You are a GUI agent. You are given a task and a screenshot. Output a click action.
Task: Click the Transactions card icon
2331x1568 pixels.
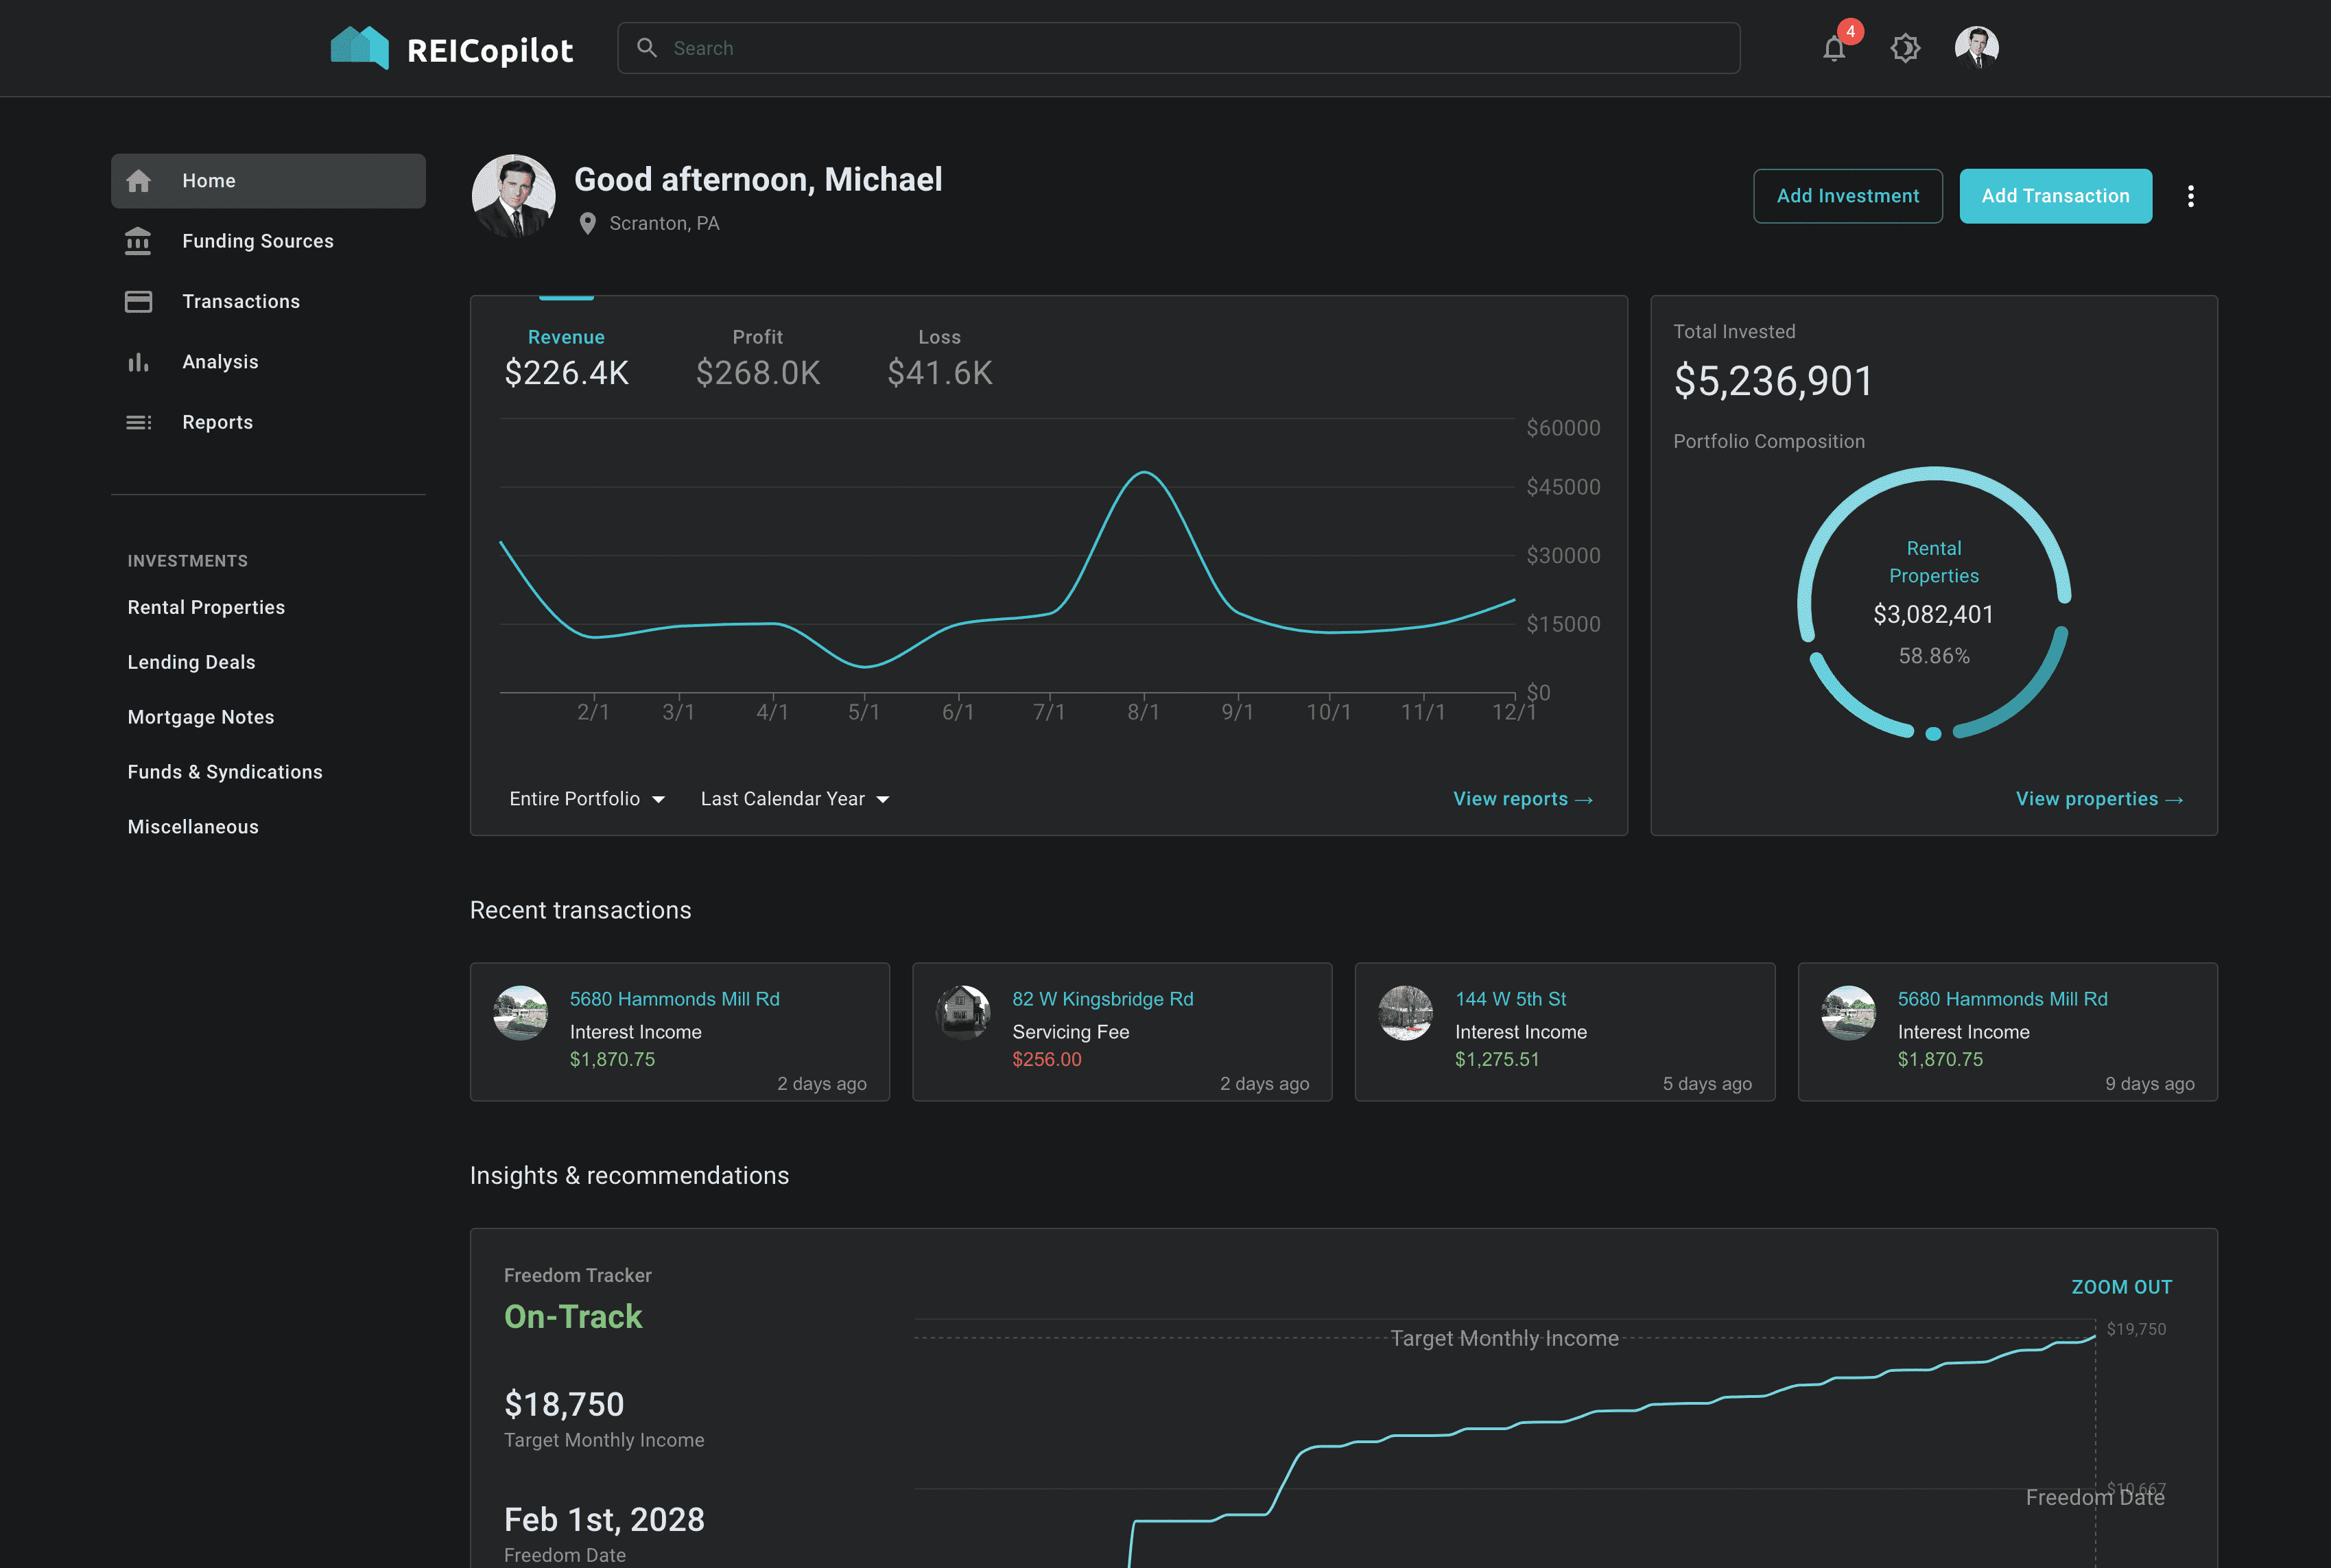[138, 301]
